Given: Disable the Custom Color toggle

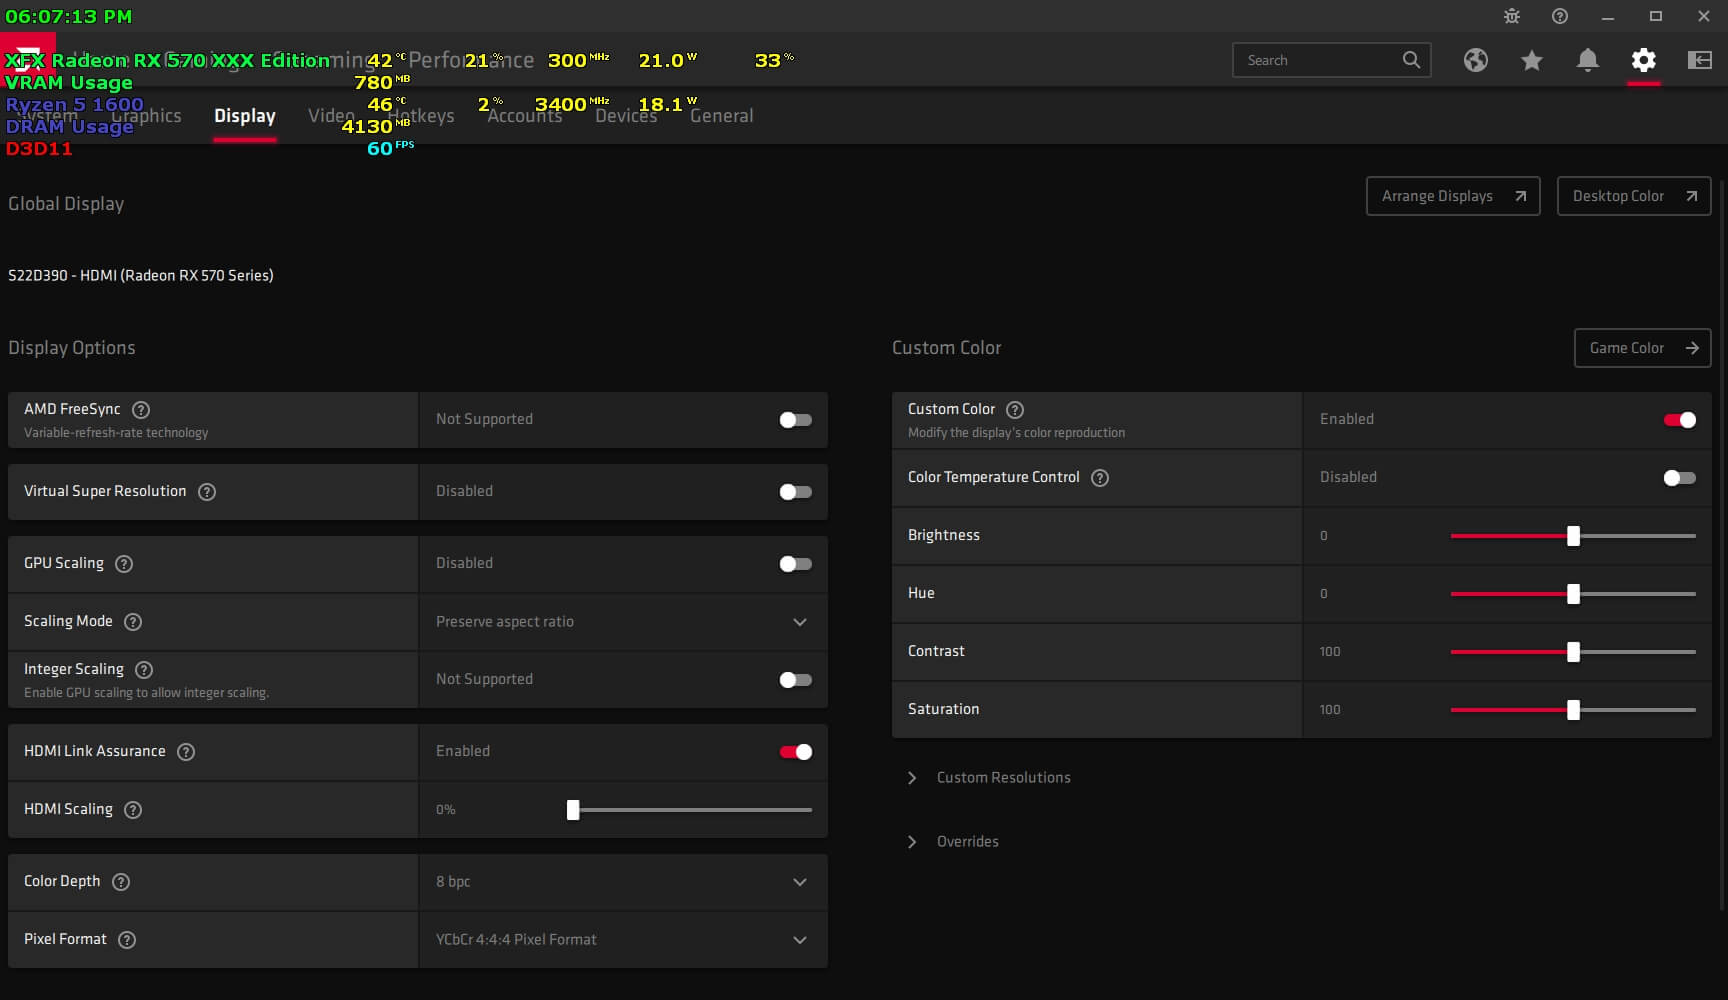Looking at the screenshot, I should click(1679, 420).
